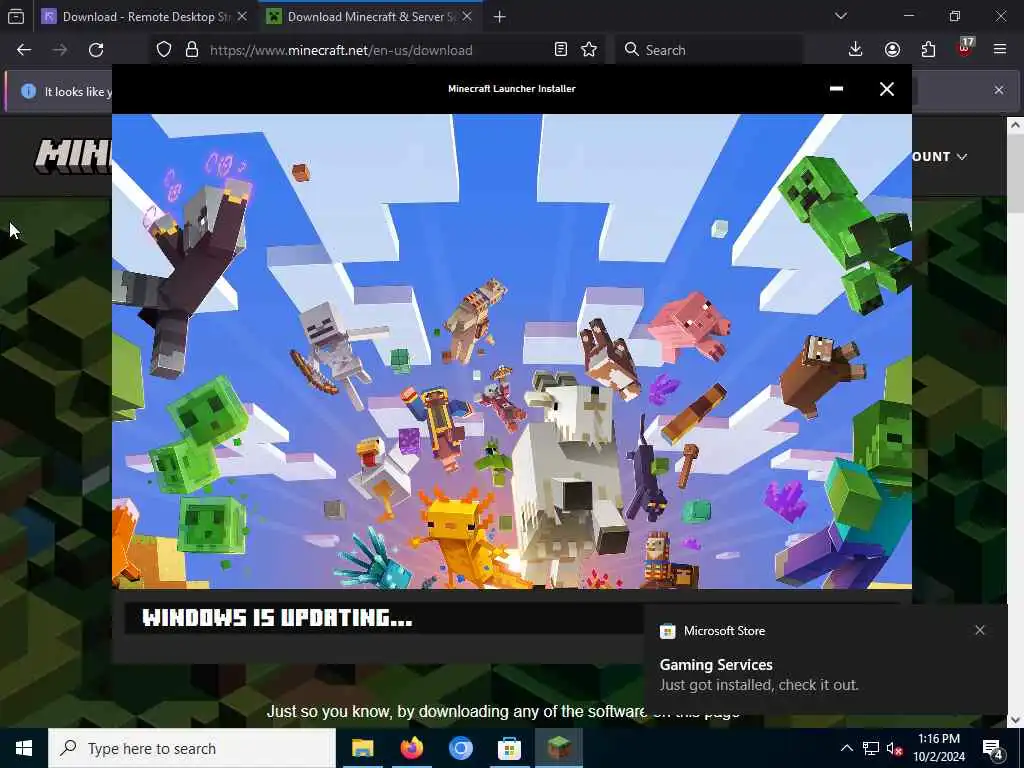The height and width of the screenshot is (768, 1024).
Task: Expand the list all tabs dropdown
Action: coord(841,16)
